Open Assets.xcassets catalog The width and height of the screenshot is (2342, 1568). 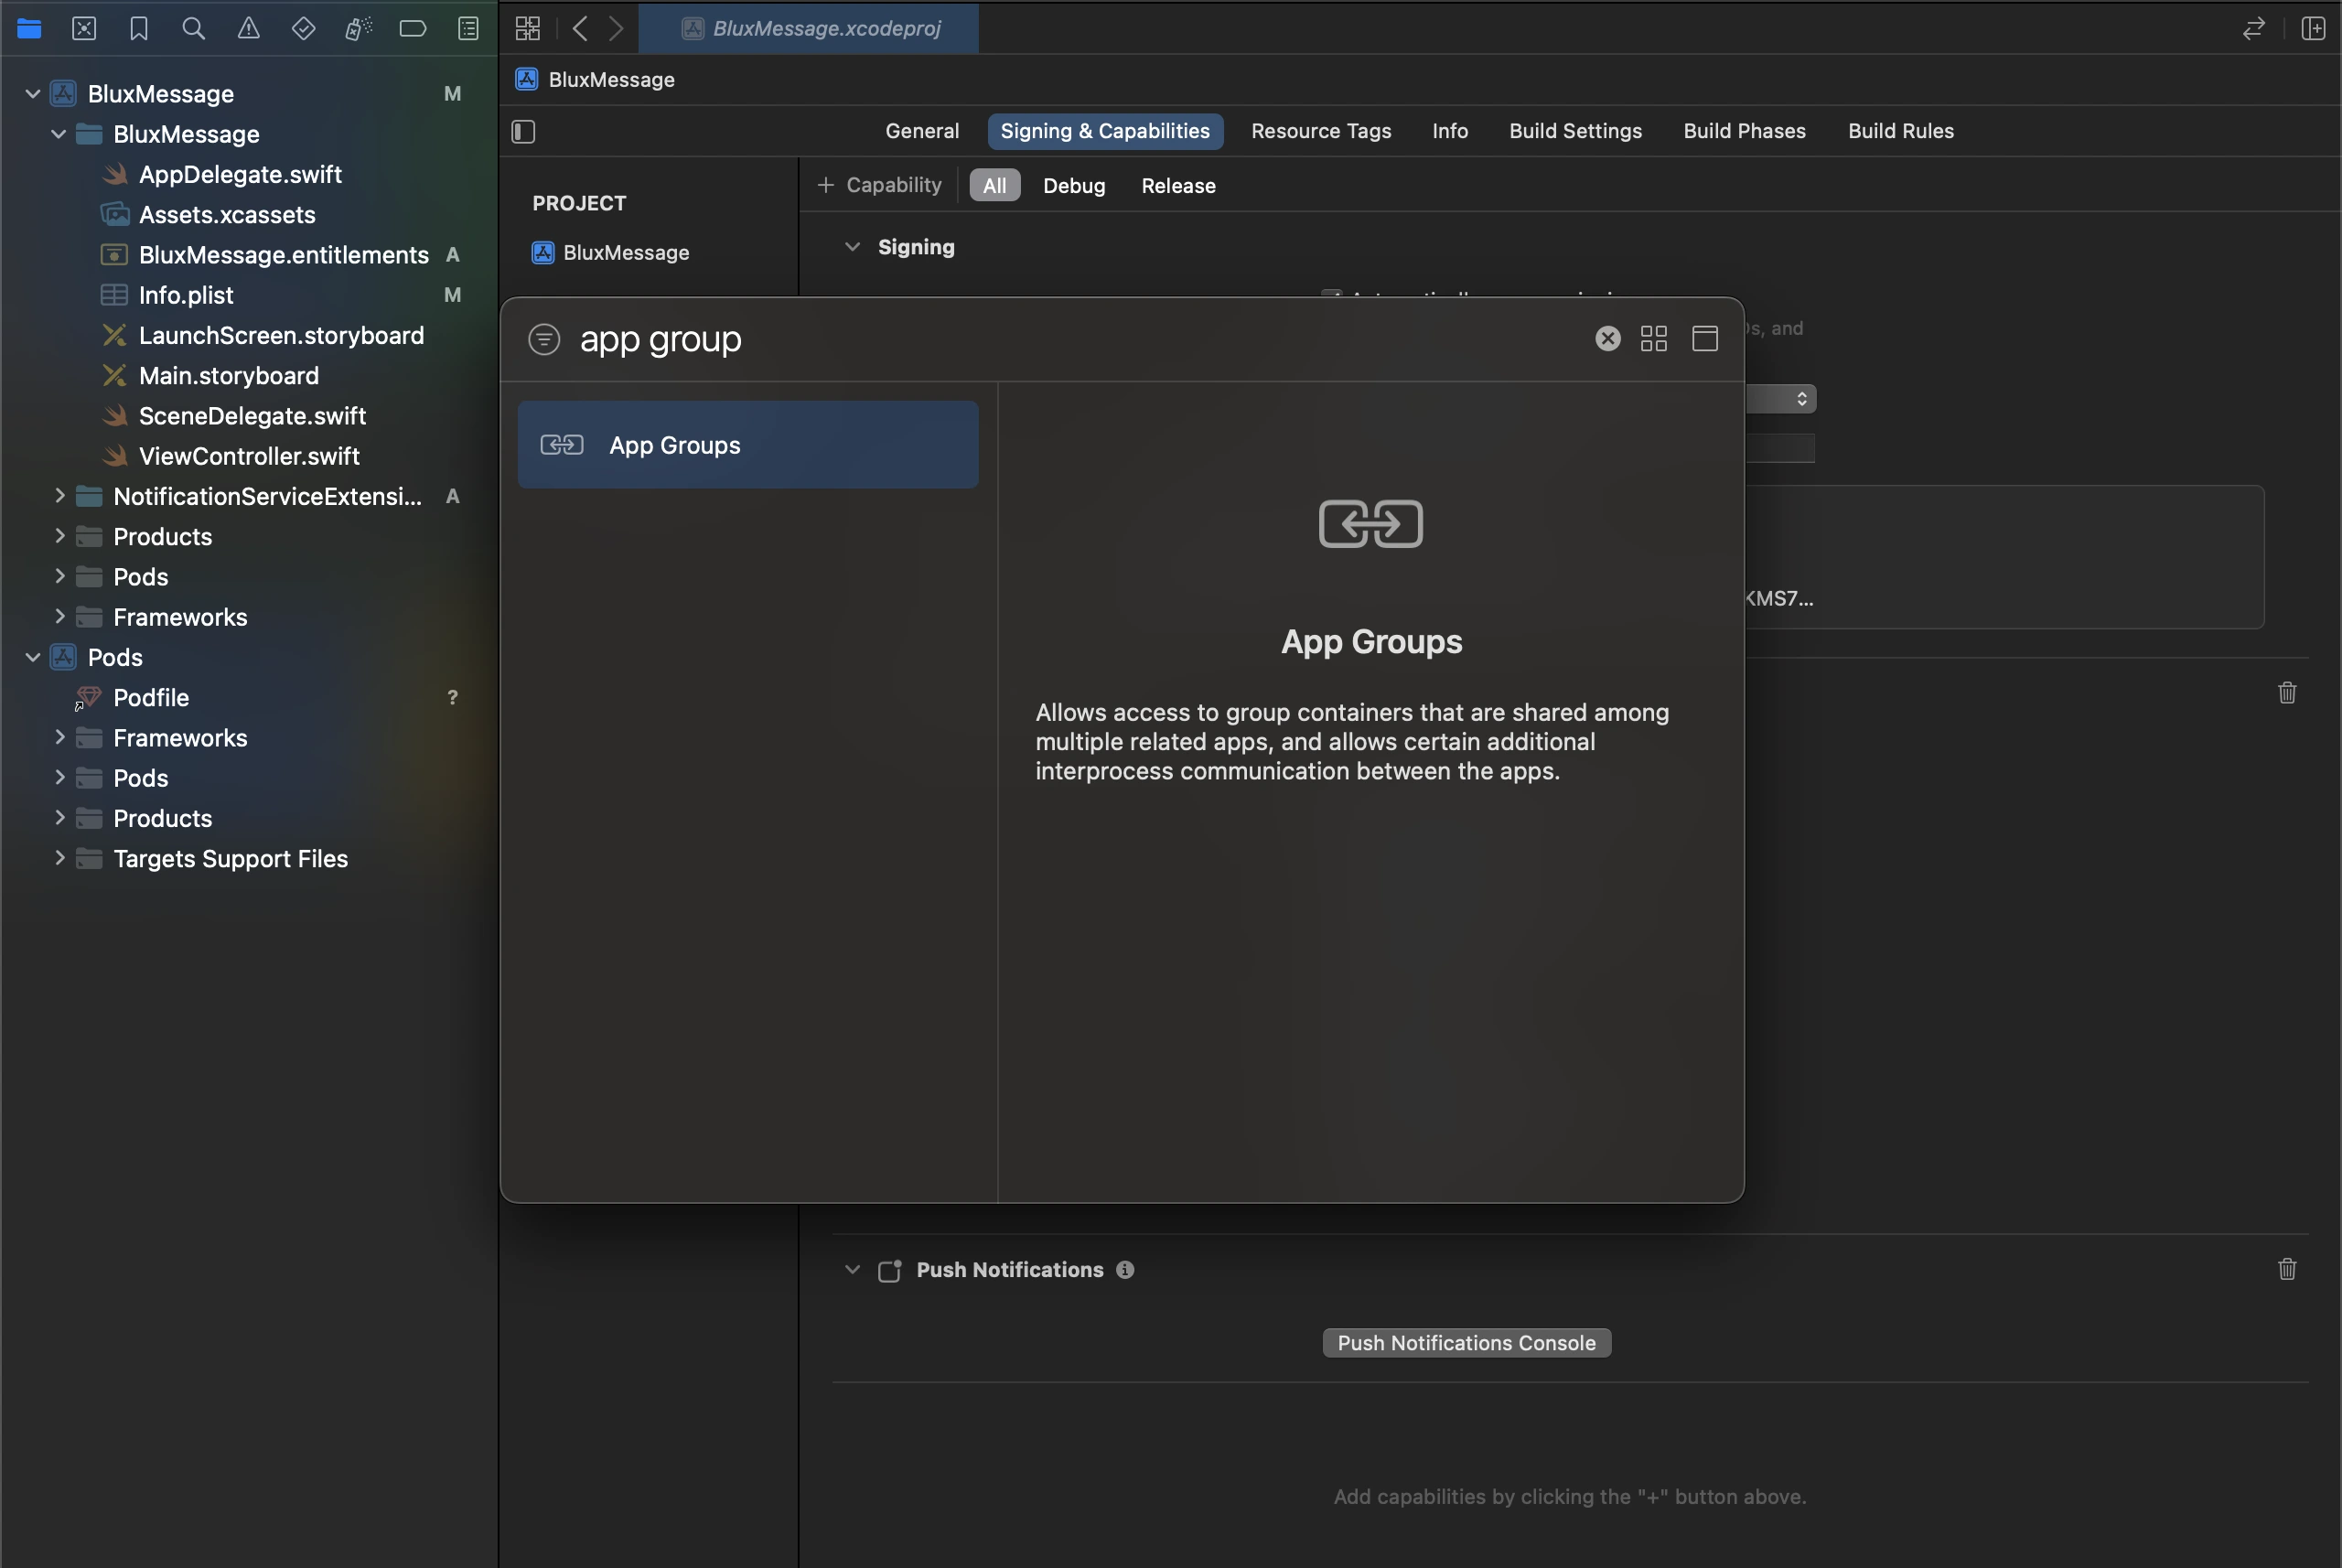226,214
